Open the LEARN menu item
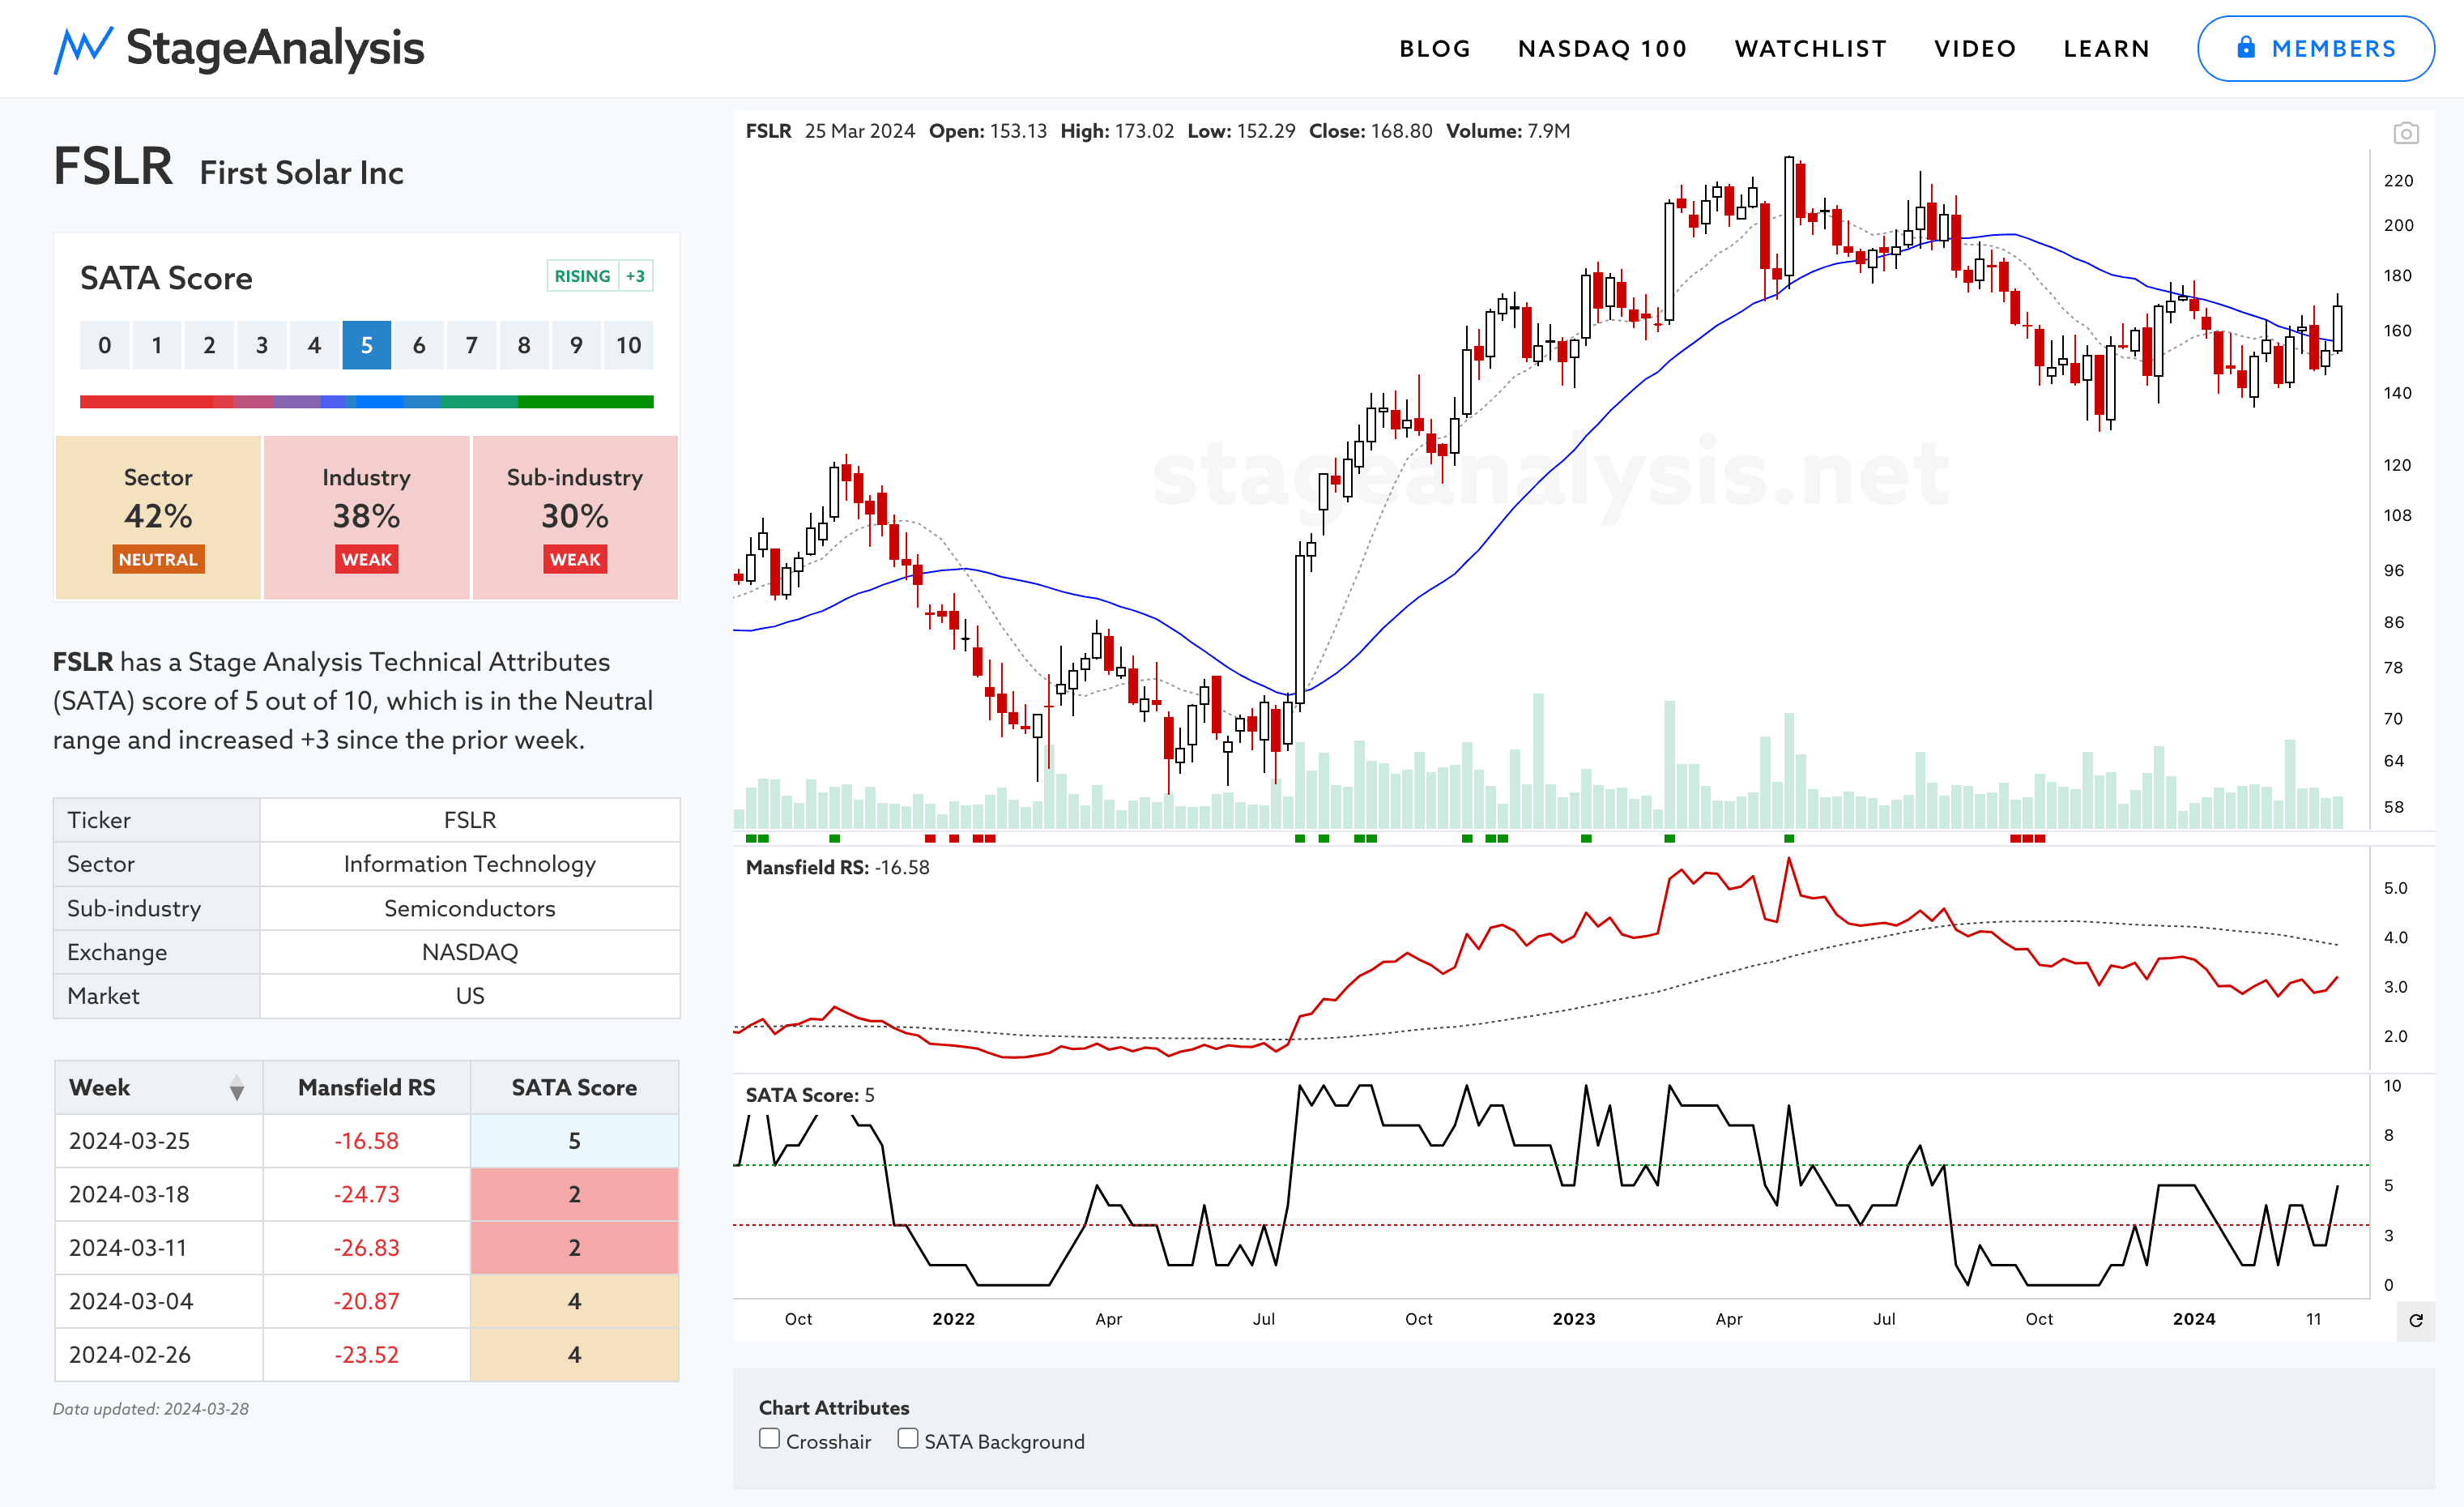Image resolution: width=2464 pixels, height=1507 pixels. click(x=2106, y=49)
